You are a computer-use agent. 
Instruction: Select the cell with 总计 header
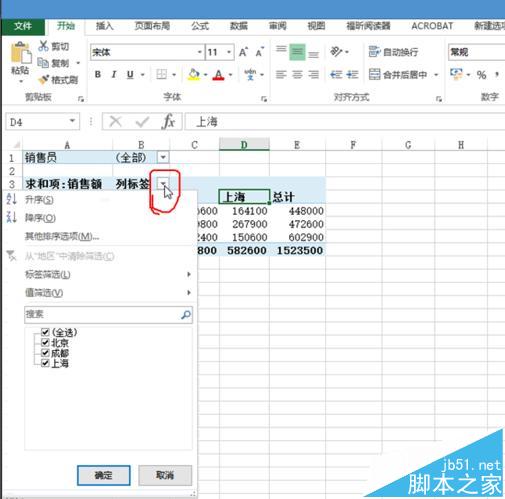click(297, 197)
